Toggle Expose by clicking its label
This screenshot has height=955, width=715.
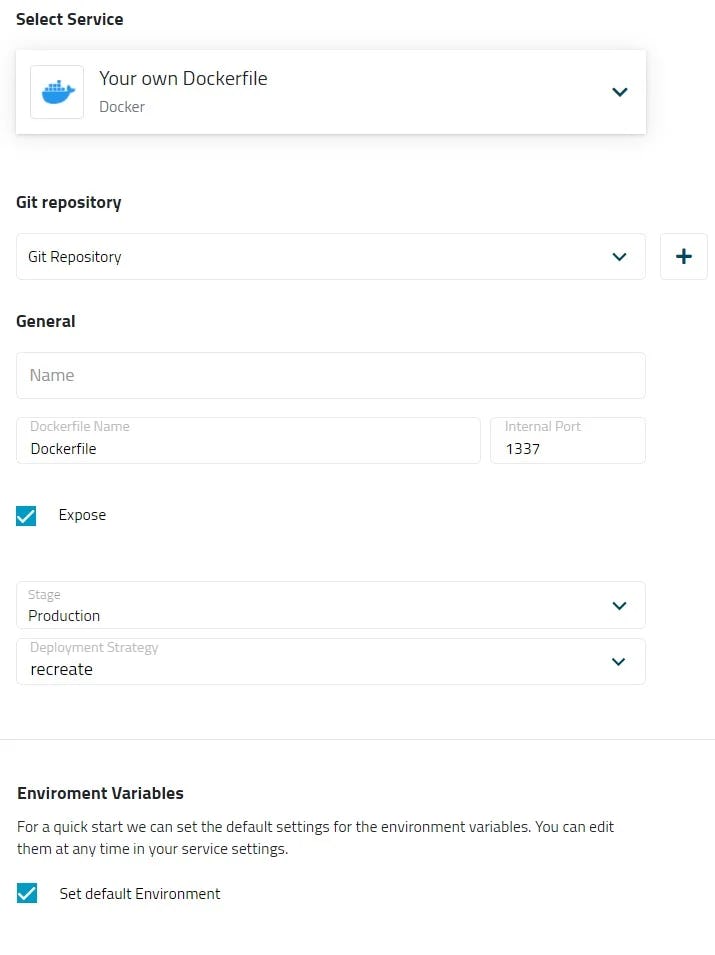tap(81, 515)
